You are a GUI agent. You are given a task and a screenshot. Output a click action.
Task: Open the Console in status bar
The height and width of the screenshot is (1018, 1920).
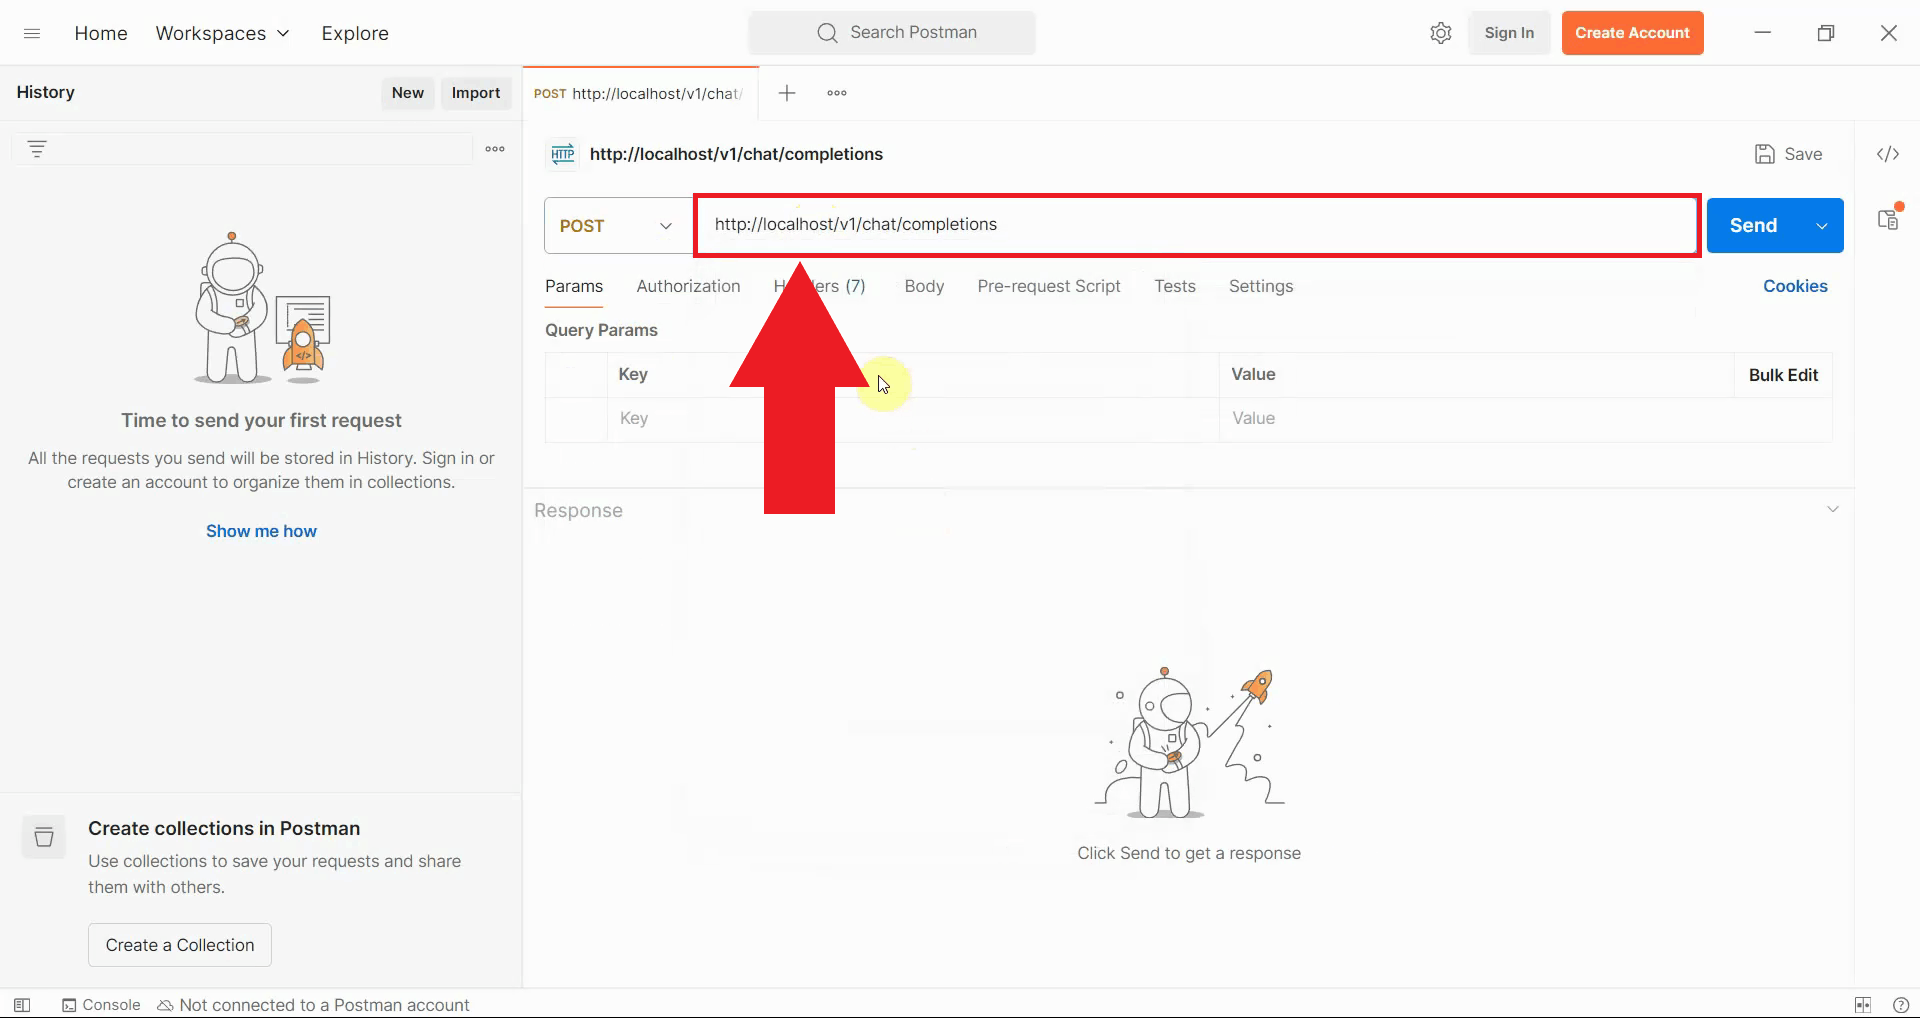tap(101, 1005)
